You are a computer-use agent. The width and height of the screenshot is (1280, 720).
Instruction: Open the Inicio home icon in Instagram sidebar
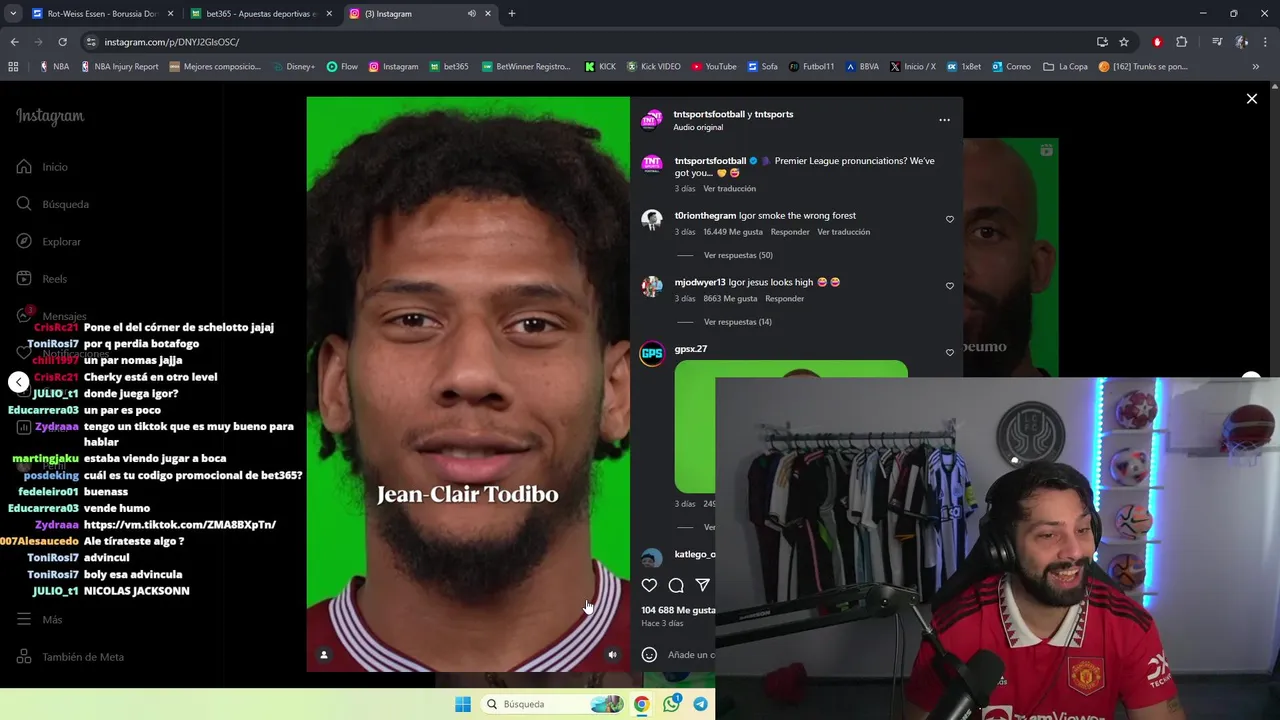[24, 167]
